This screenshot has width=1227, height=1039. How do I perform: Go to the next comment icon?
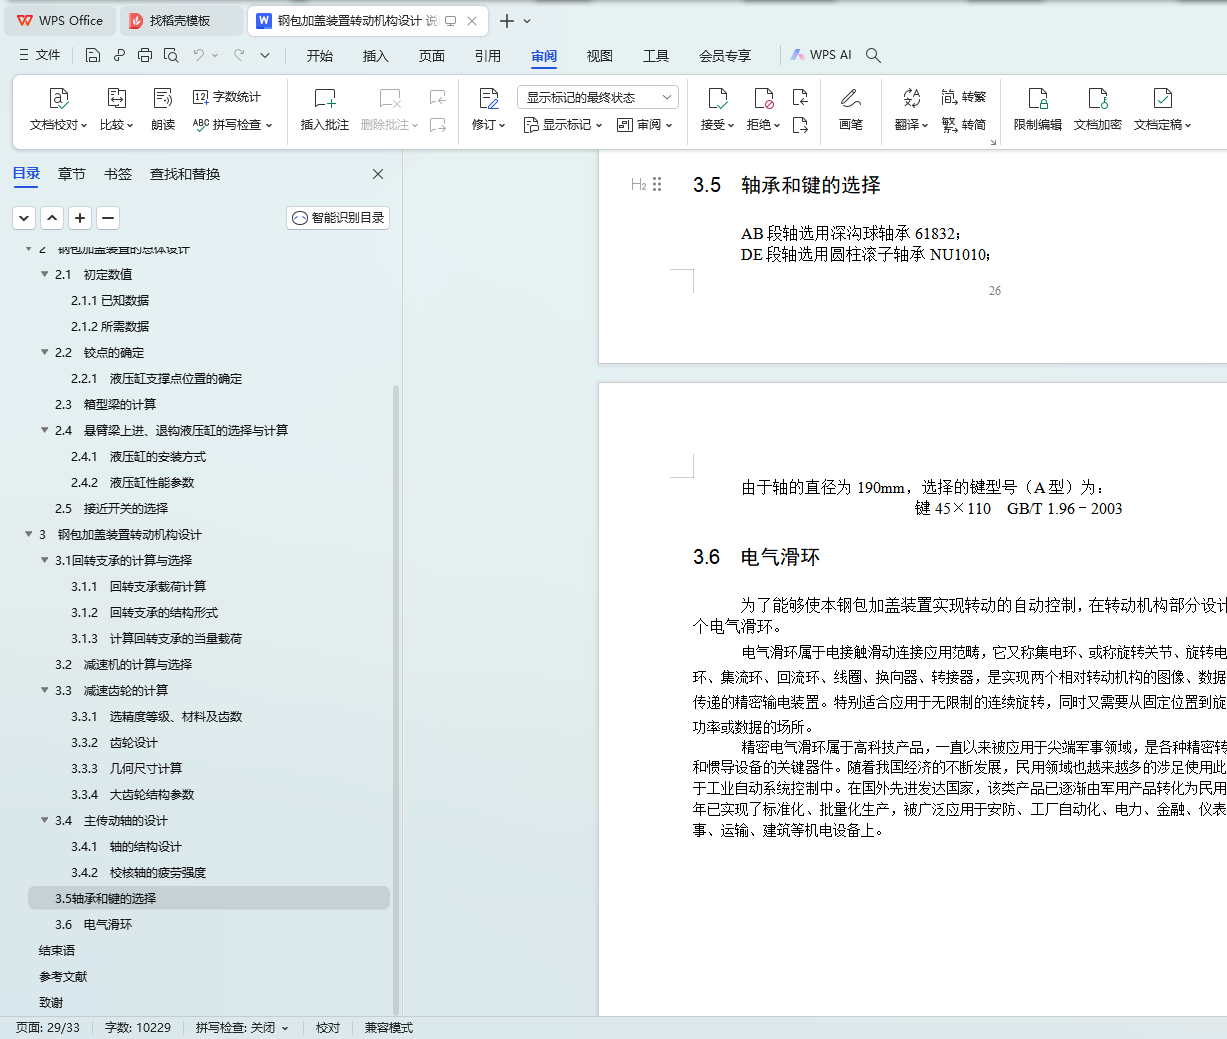coord(438,125)
